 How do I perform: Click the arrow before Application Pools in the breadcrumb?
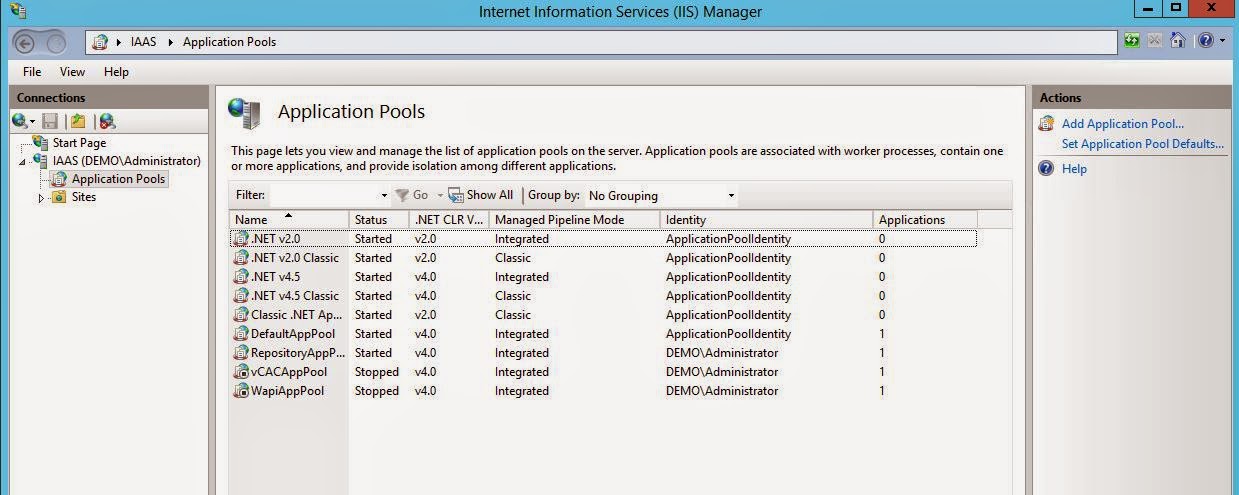click(x=171, y=42)
